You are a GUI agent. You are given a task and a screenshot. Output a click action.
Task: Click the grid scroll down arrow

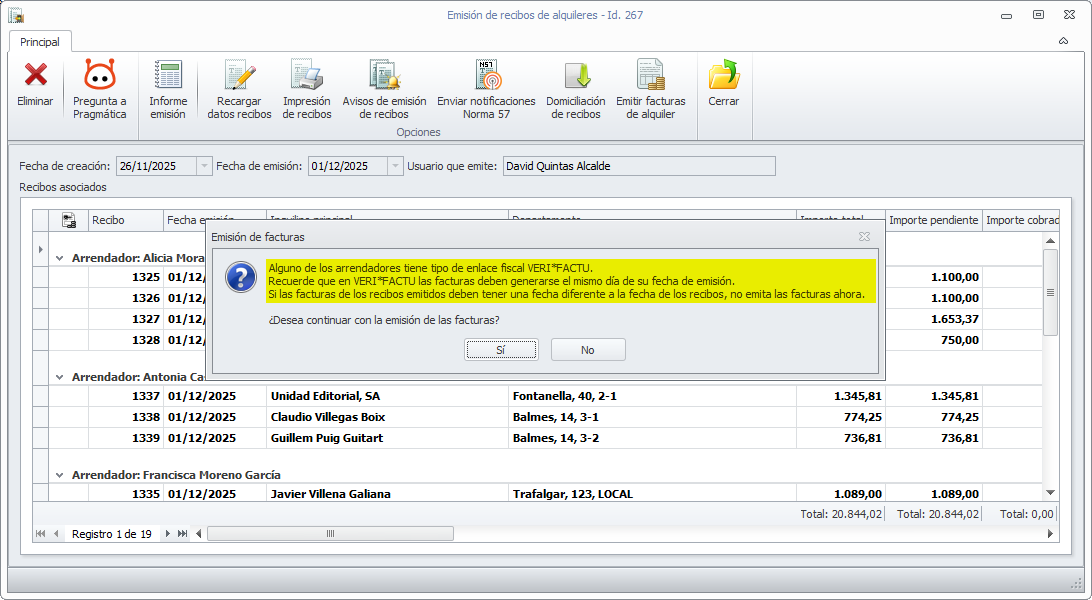click(x=1050, y=493)
